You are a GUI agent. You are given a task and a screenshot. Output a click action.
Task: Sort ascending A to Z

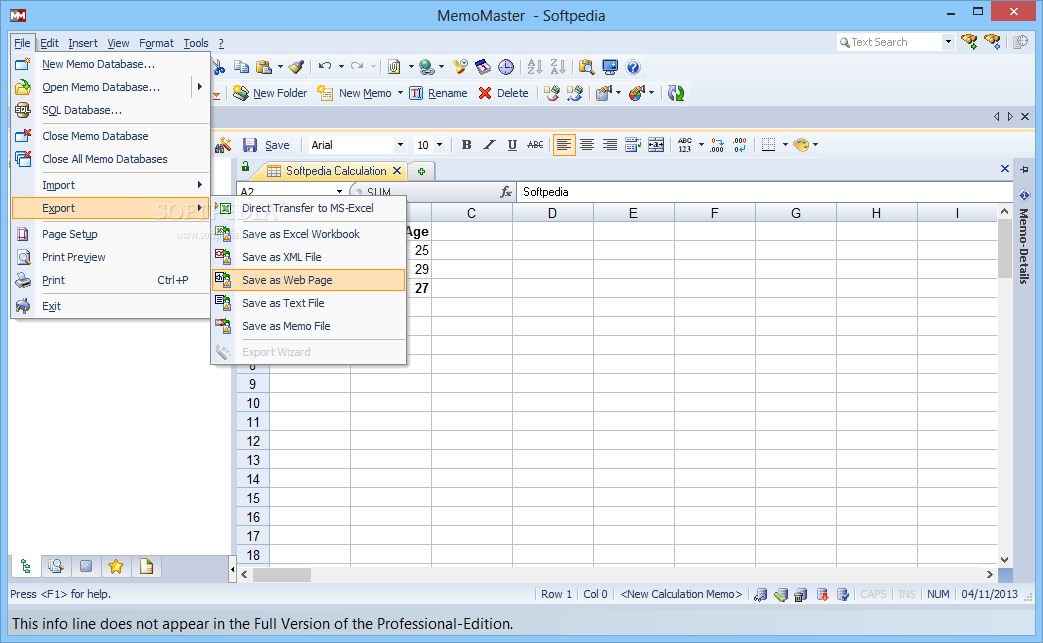coord(535,67)
